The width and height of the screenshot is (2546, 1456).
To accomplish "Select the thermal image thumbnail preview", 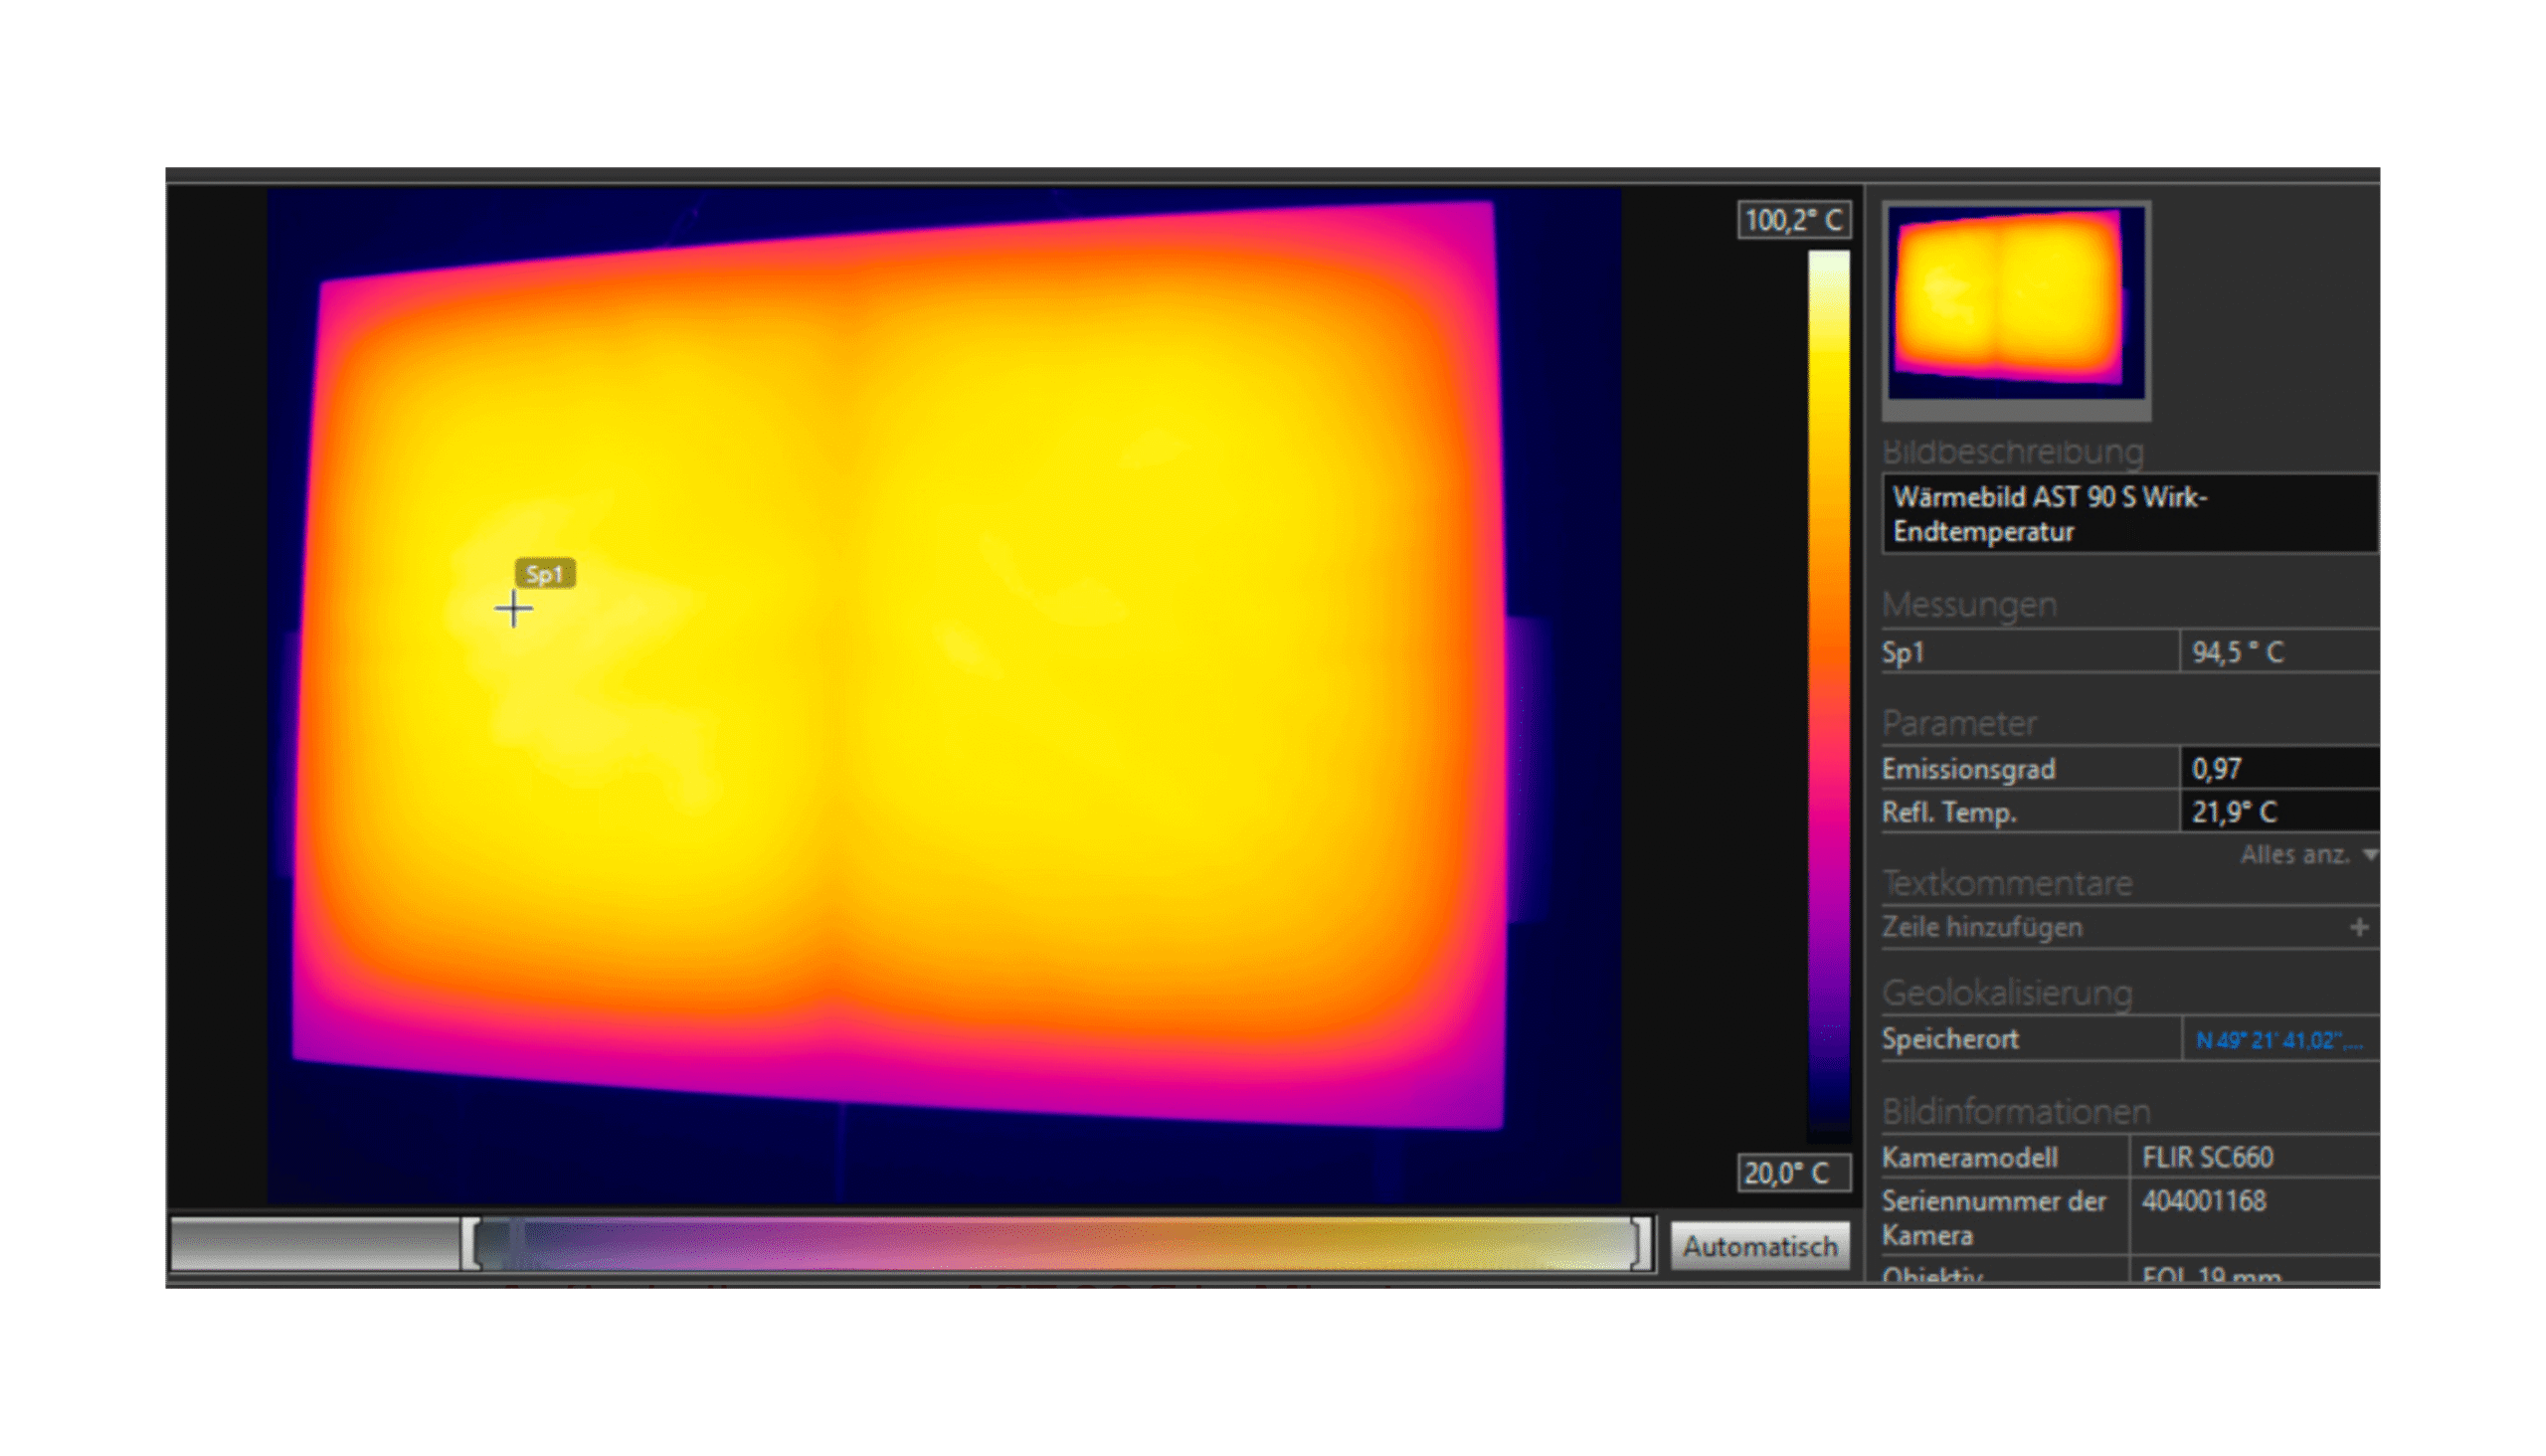I will 2015,300.
